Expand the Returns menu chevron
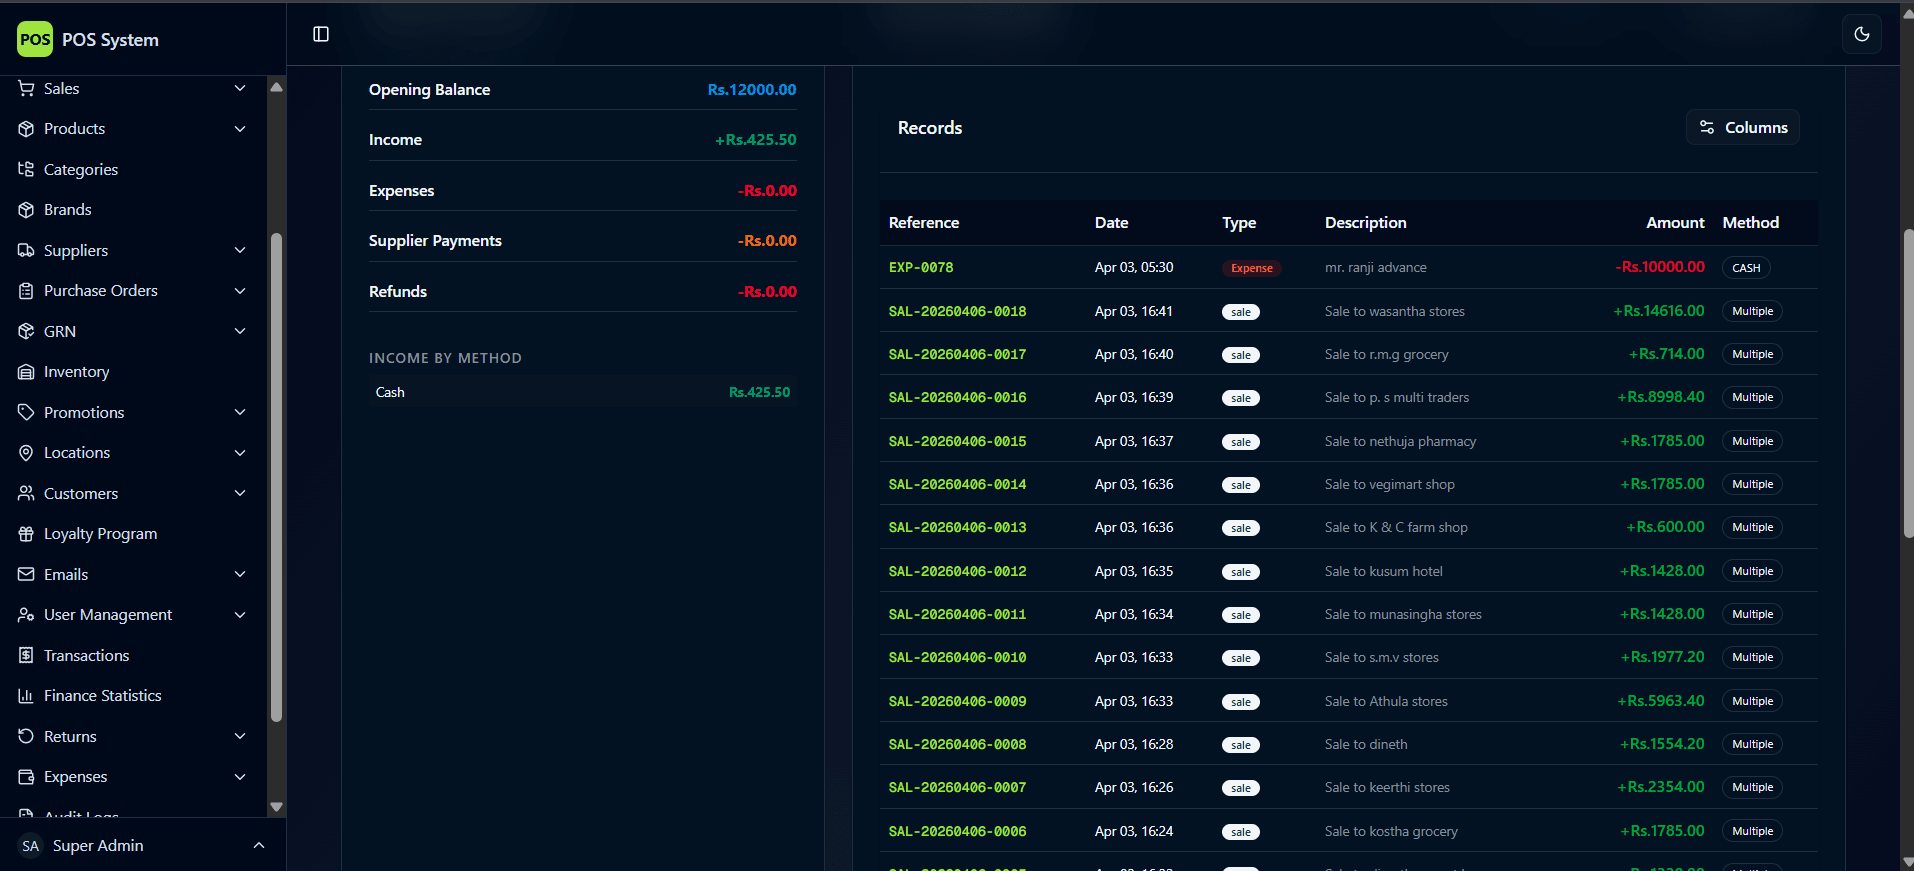This screenshot has height=871, width=1914. 240,736
